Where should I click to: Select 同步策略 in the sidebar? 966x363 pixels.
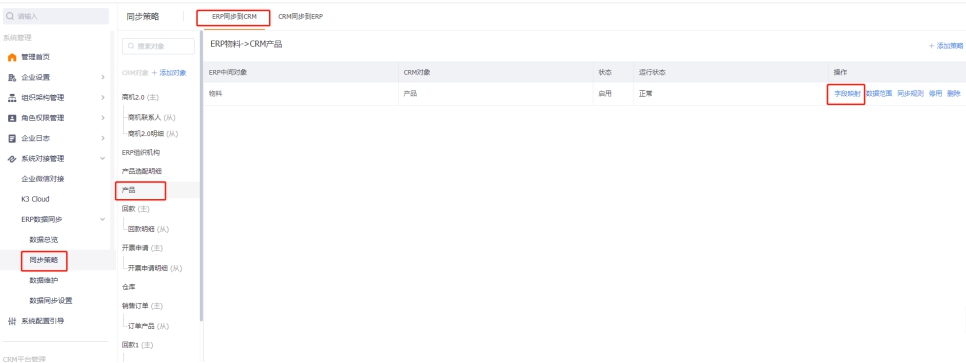coord(44,260)
